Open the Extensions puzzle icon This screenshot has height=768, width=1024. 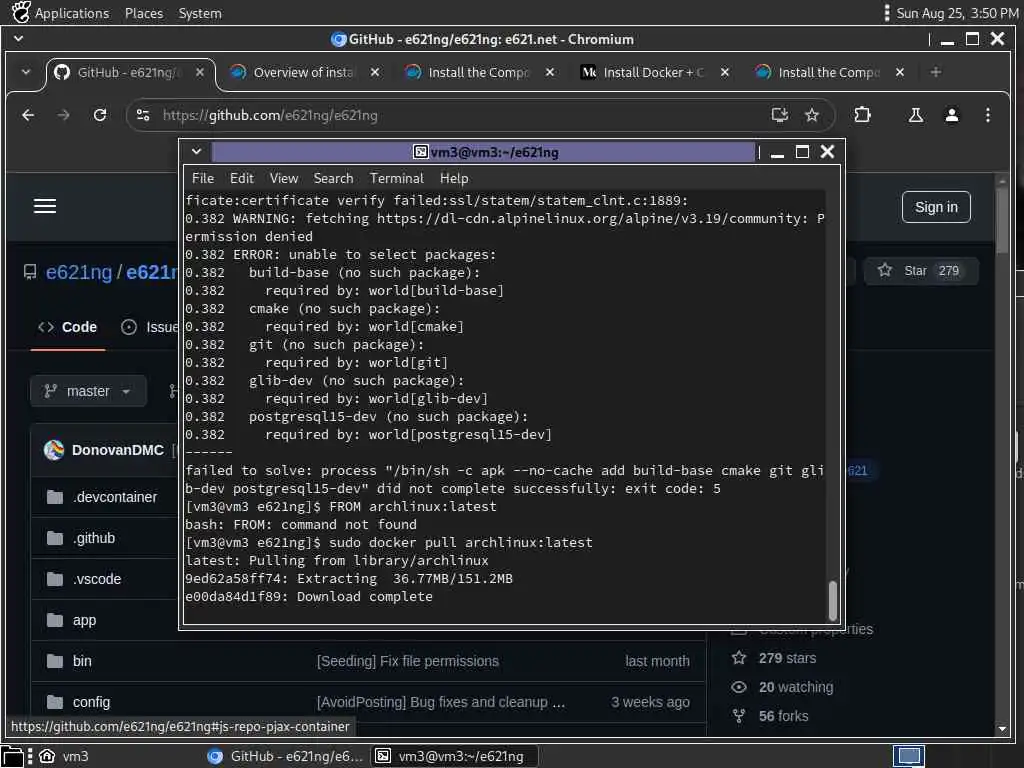(862, 115)
